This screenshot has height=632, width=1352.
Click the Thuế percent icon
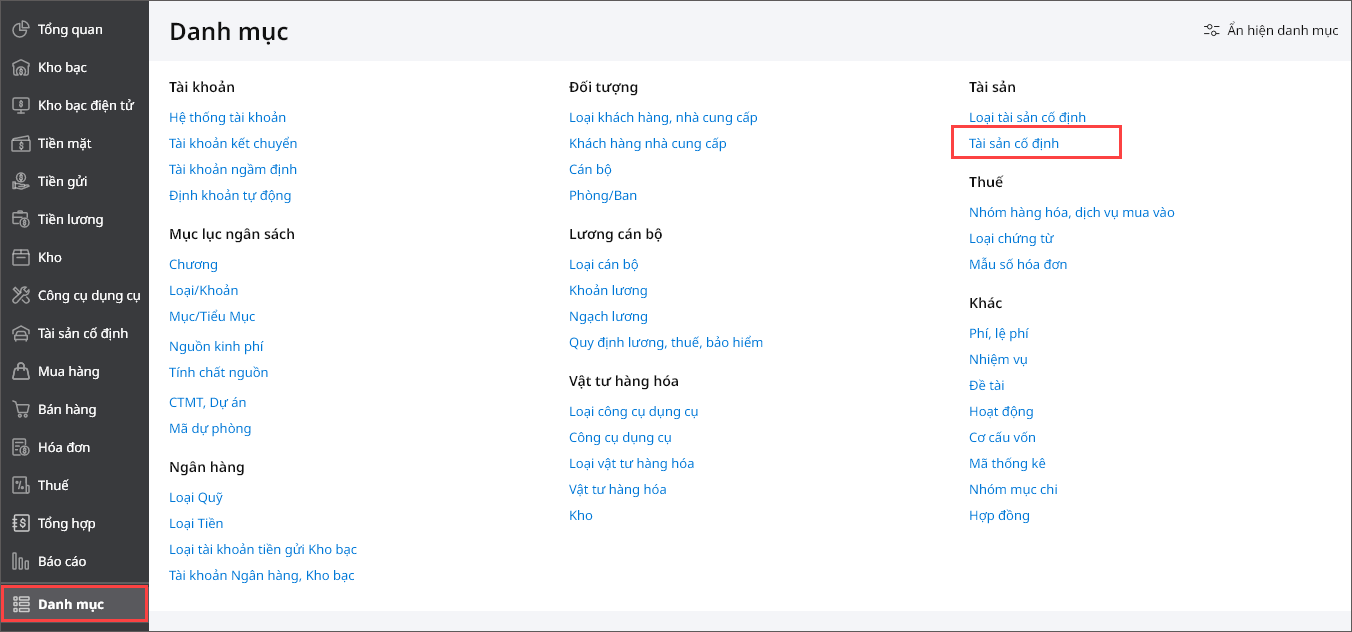tap(20, 485)
